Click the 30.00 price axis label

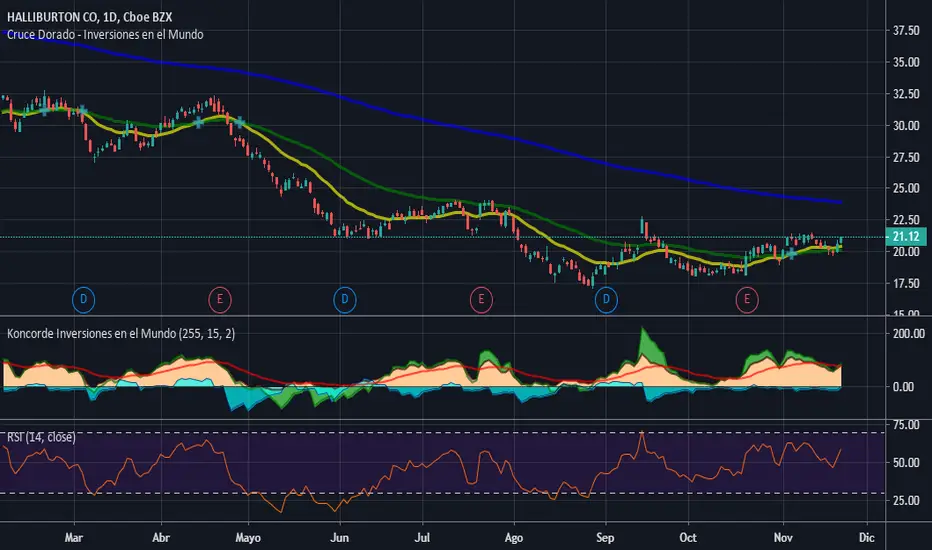[906, 125]
